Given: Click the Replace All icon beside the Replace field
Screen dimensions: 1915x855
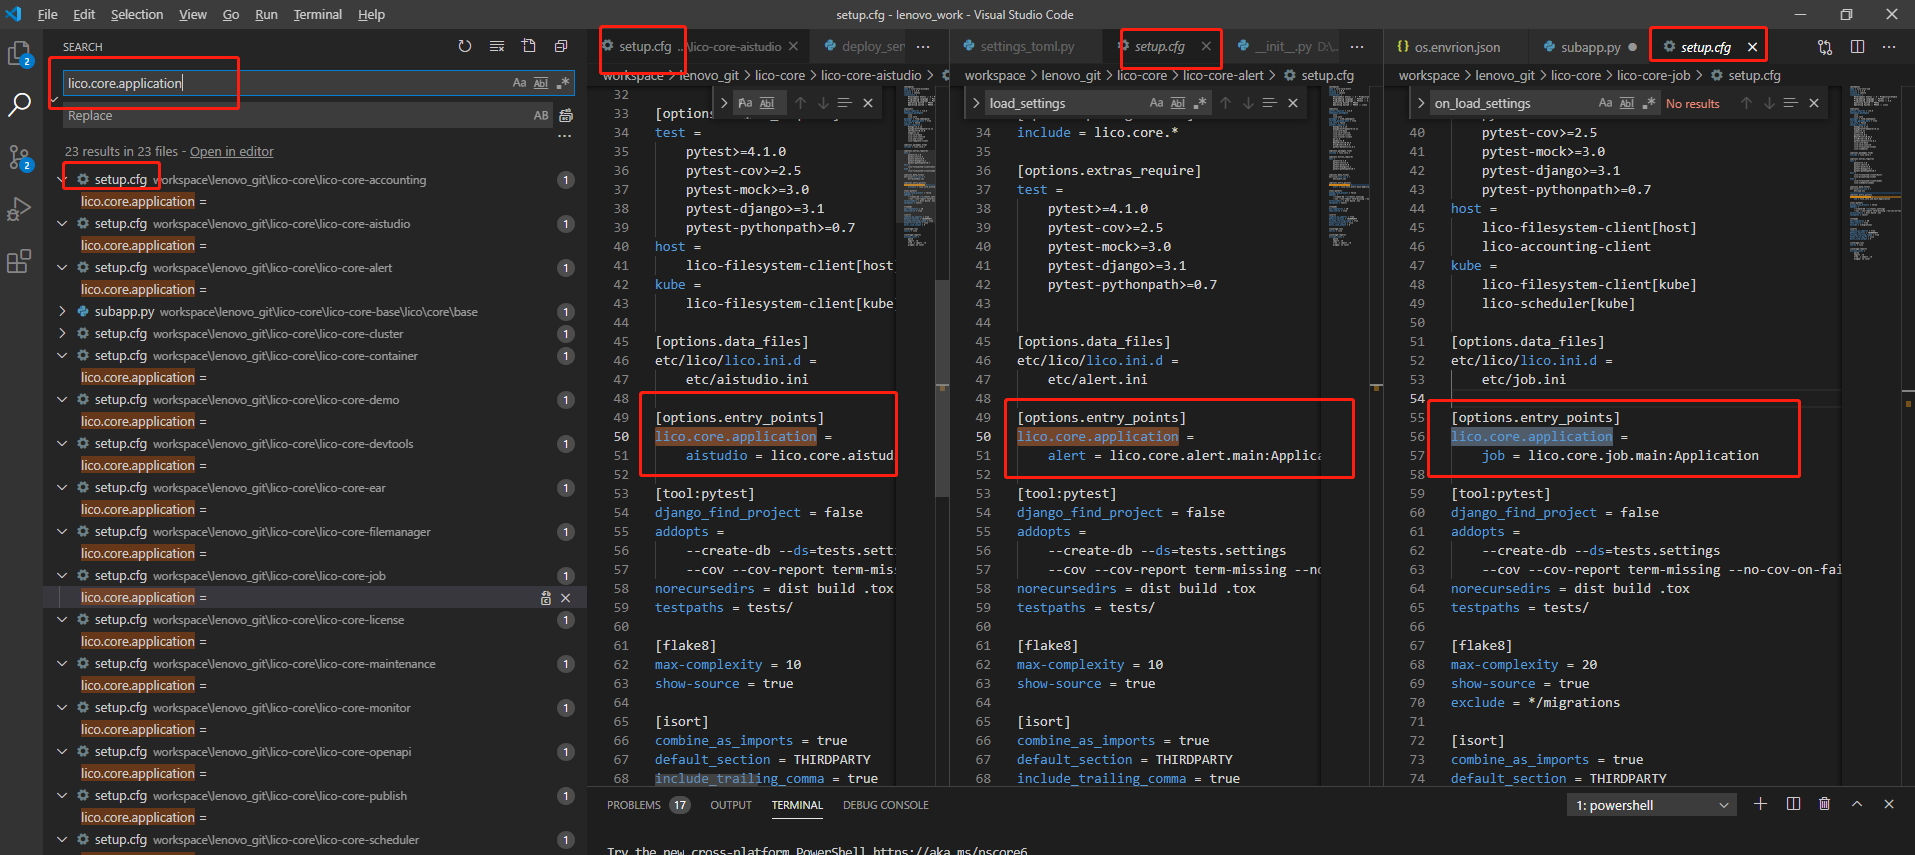Looking at the screenshot, I should pyautogui.click(x=566, y=116).
